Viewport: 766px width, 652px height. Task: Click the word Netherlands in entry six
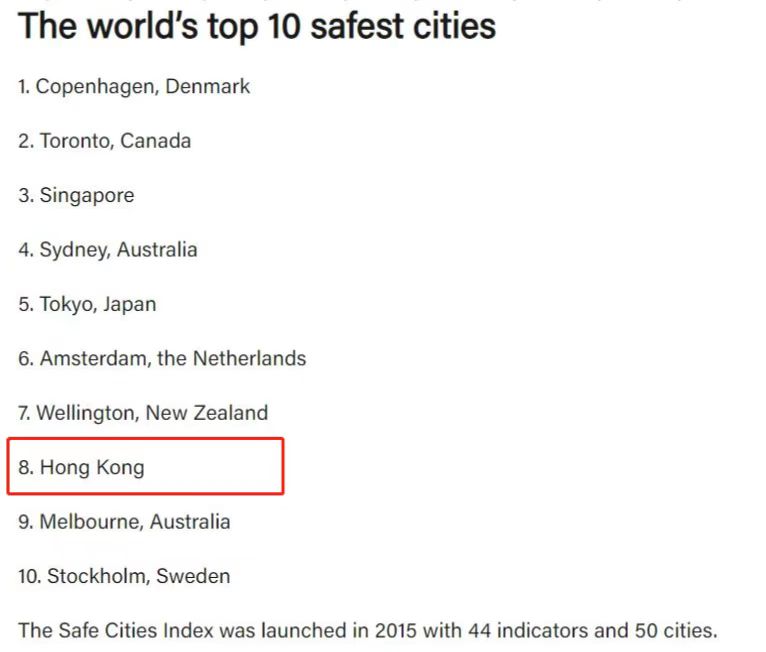(x=250, y=358)
